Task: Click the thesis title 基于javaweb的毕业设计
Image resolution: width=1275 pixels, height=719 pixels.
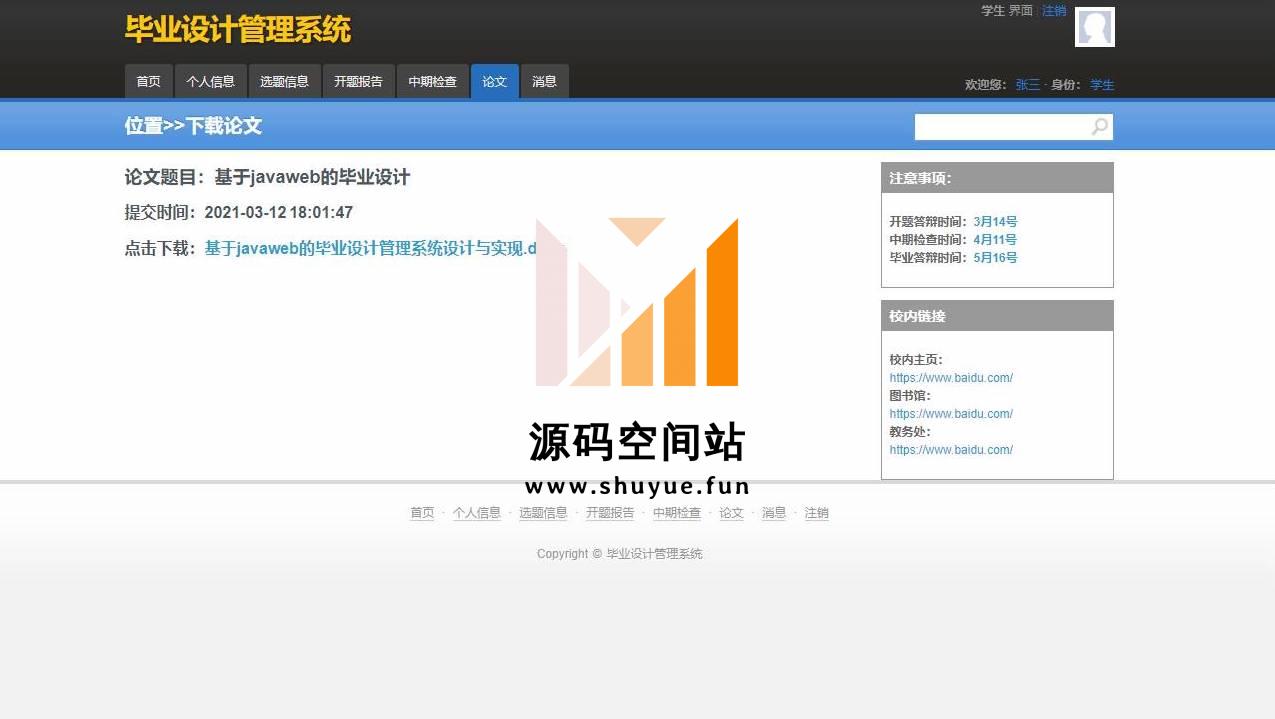Action: [x=312, y=178]
